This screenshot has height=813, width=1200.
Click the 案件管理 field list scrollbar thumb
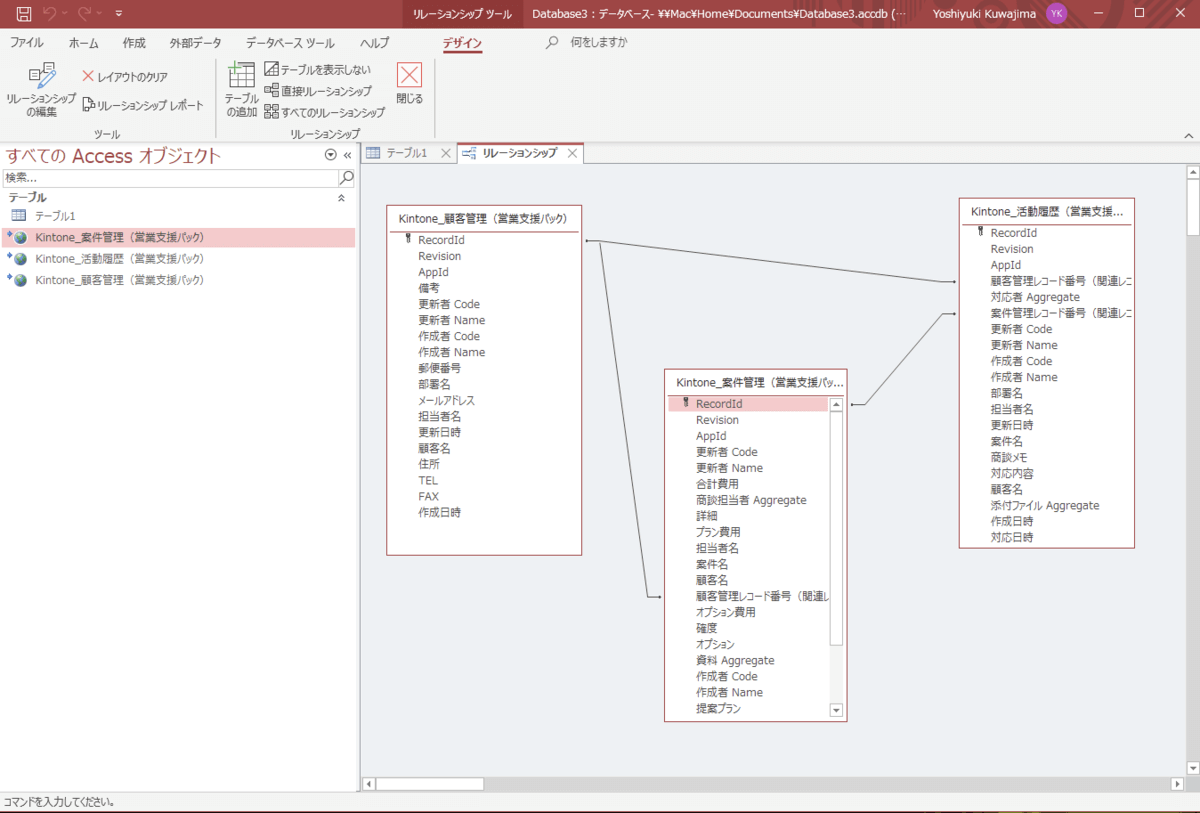point(836,528)
